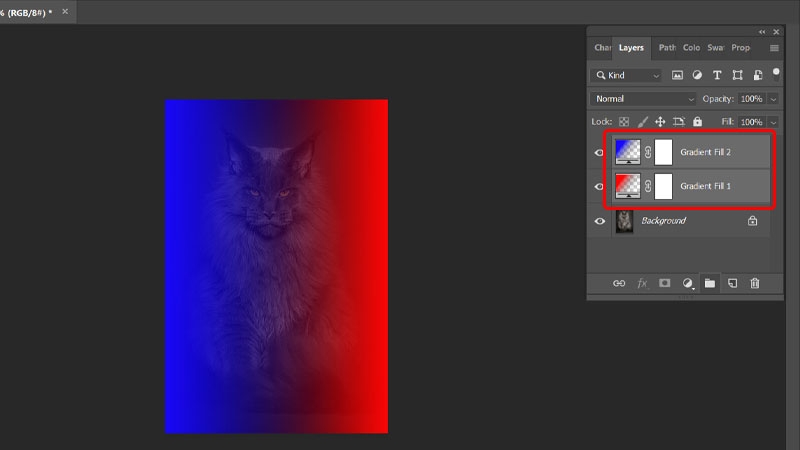Select Gradient Fill 2 layer mask thumbnail

click(x=663, y=152)
